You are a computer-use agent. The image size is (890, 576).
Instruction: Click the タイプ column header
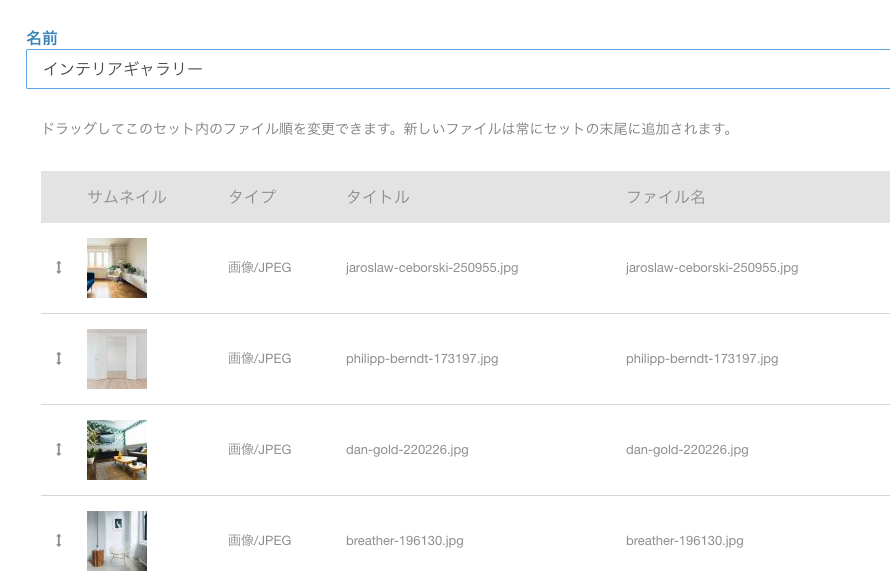click(x=251, y=197)
